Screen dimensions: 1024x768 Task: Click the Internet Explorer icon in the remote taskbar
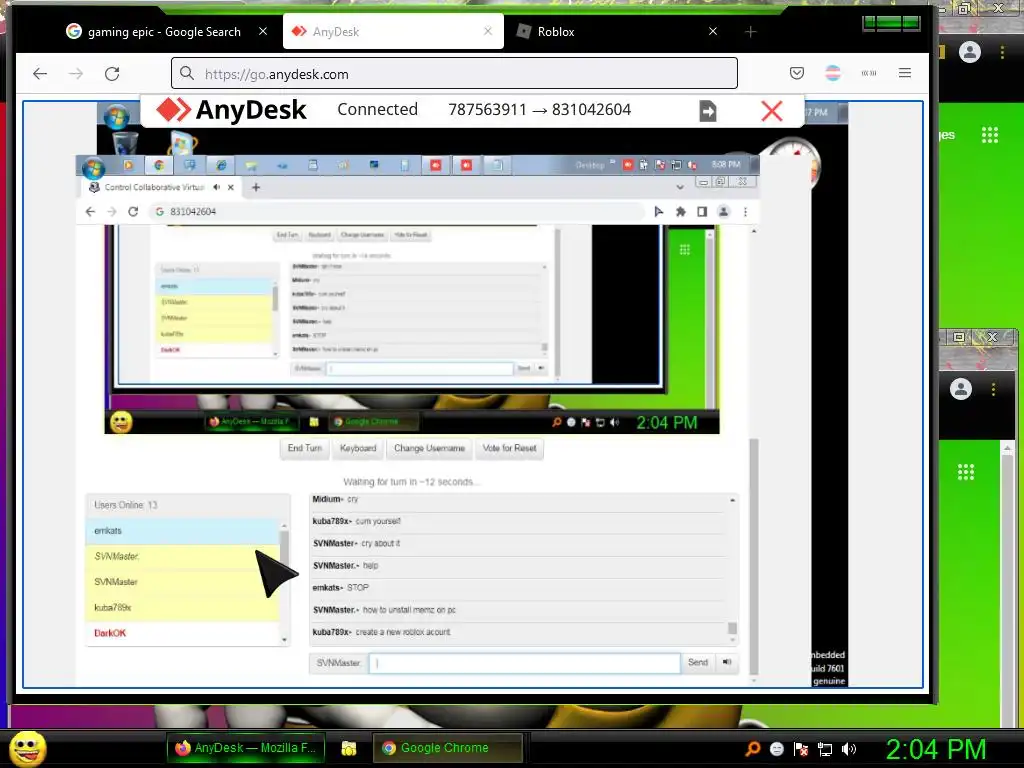coord(221,165)
